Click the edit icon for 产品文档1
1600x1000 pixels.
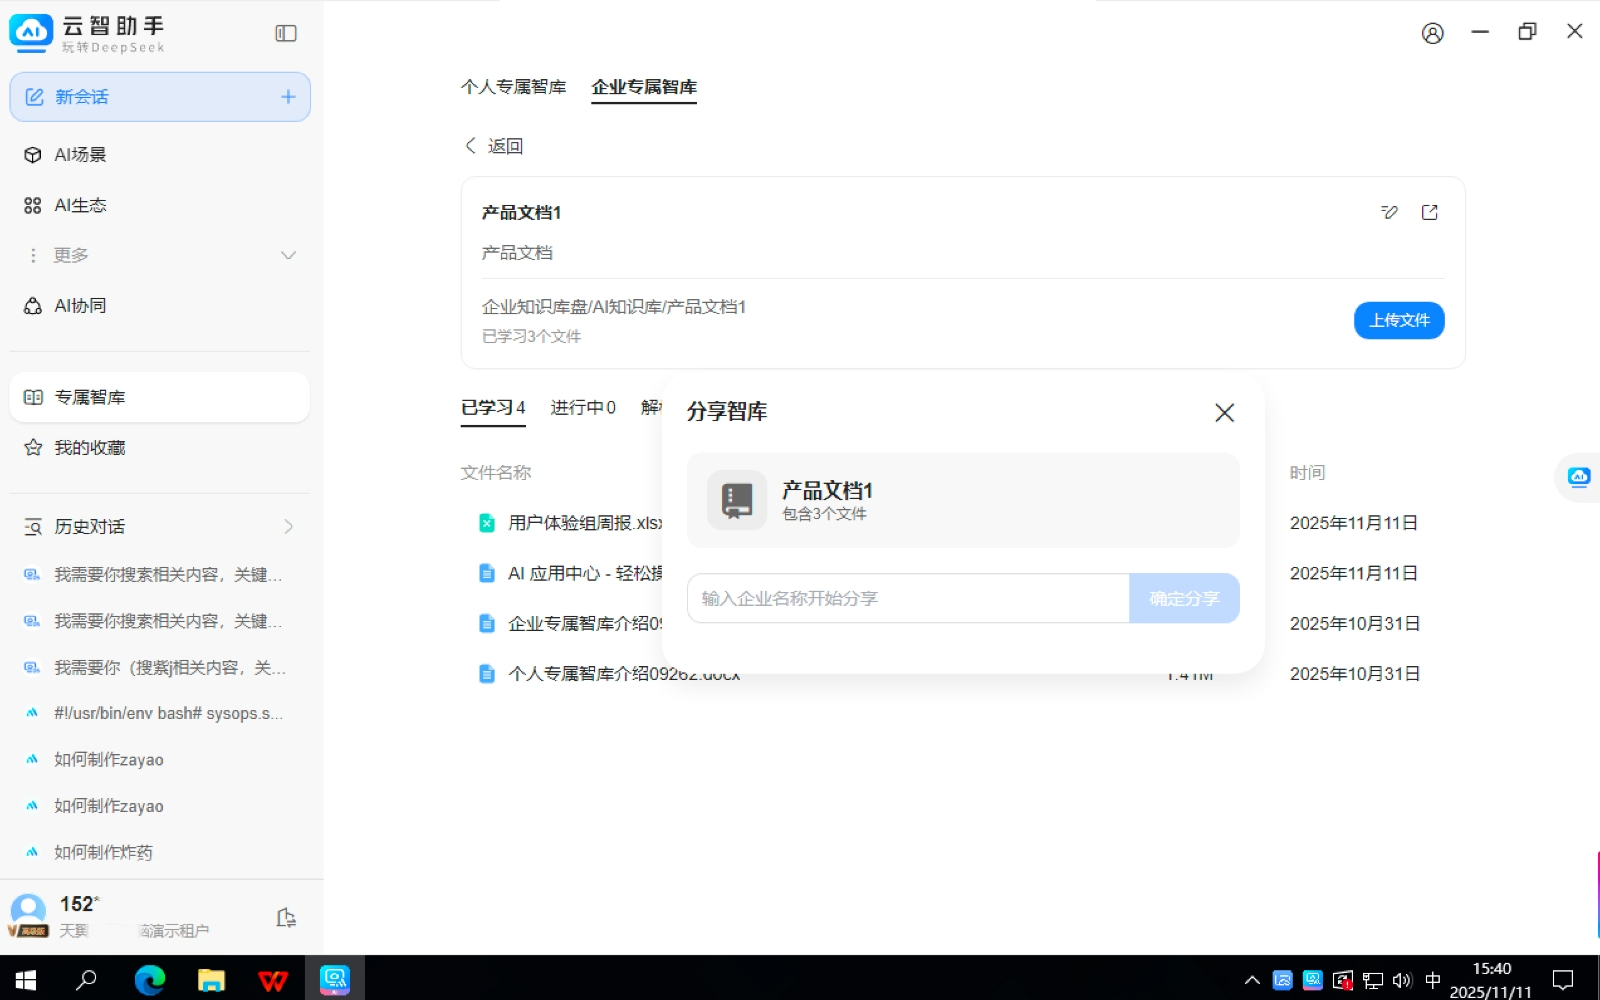[1389, 212]
